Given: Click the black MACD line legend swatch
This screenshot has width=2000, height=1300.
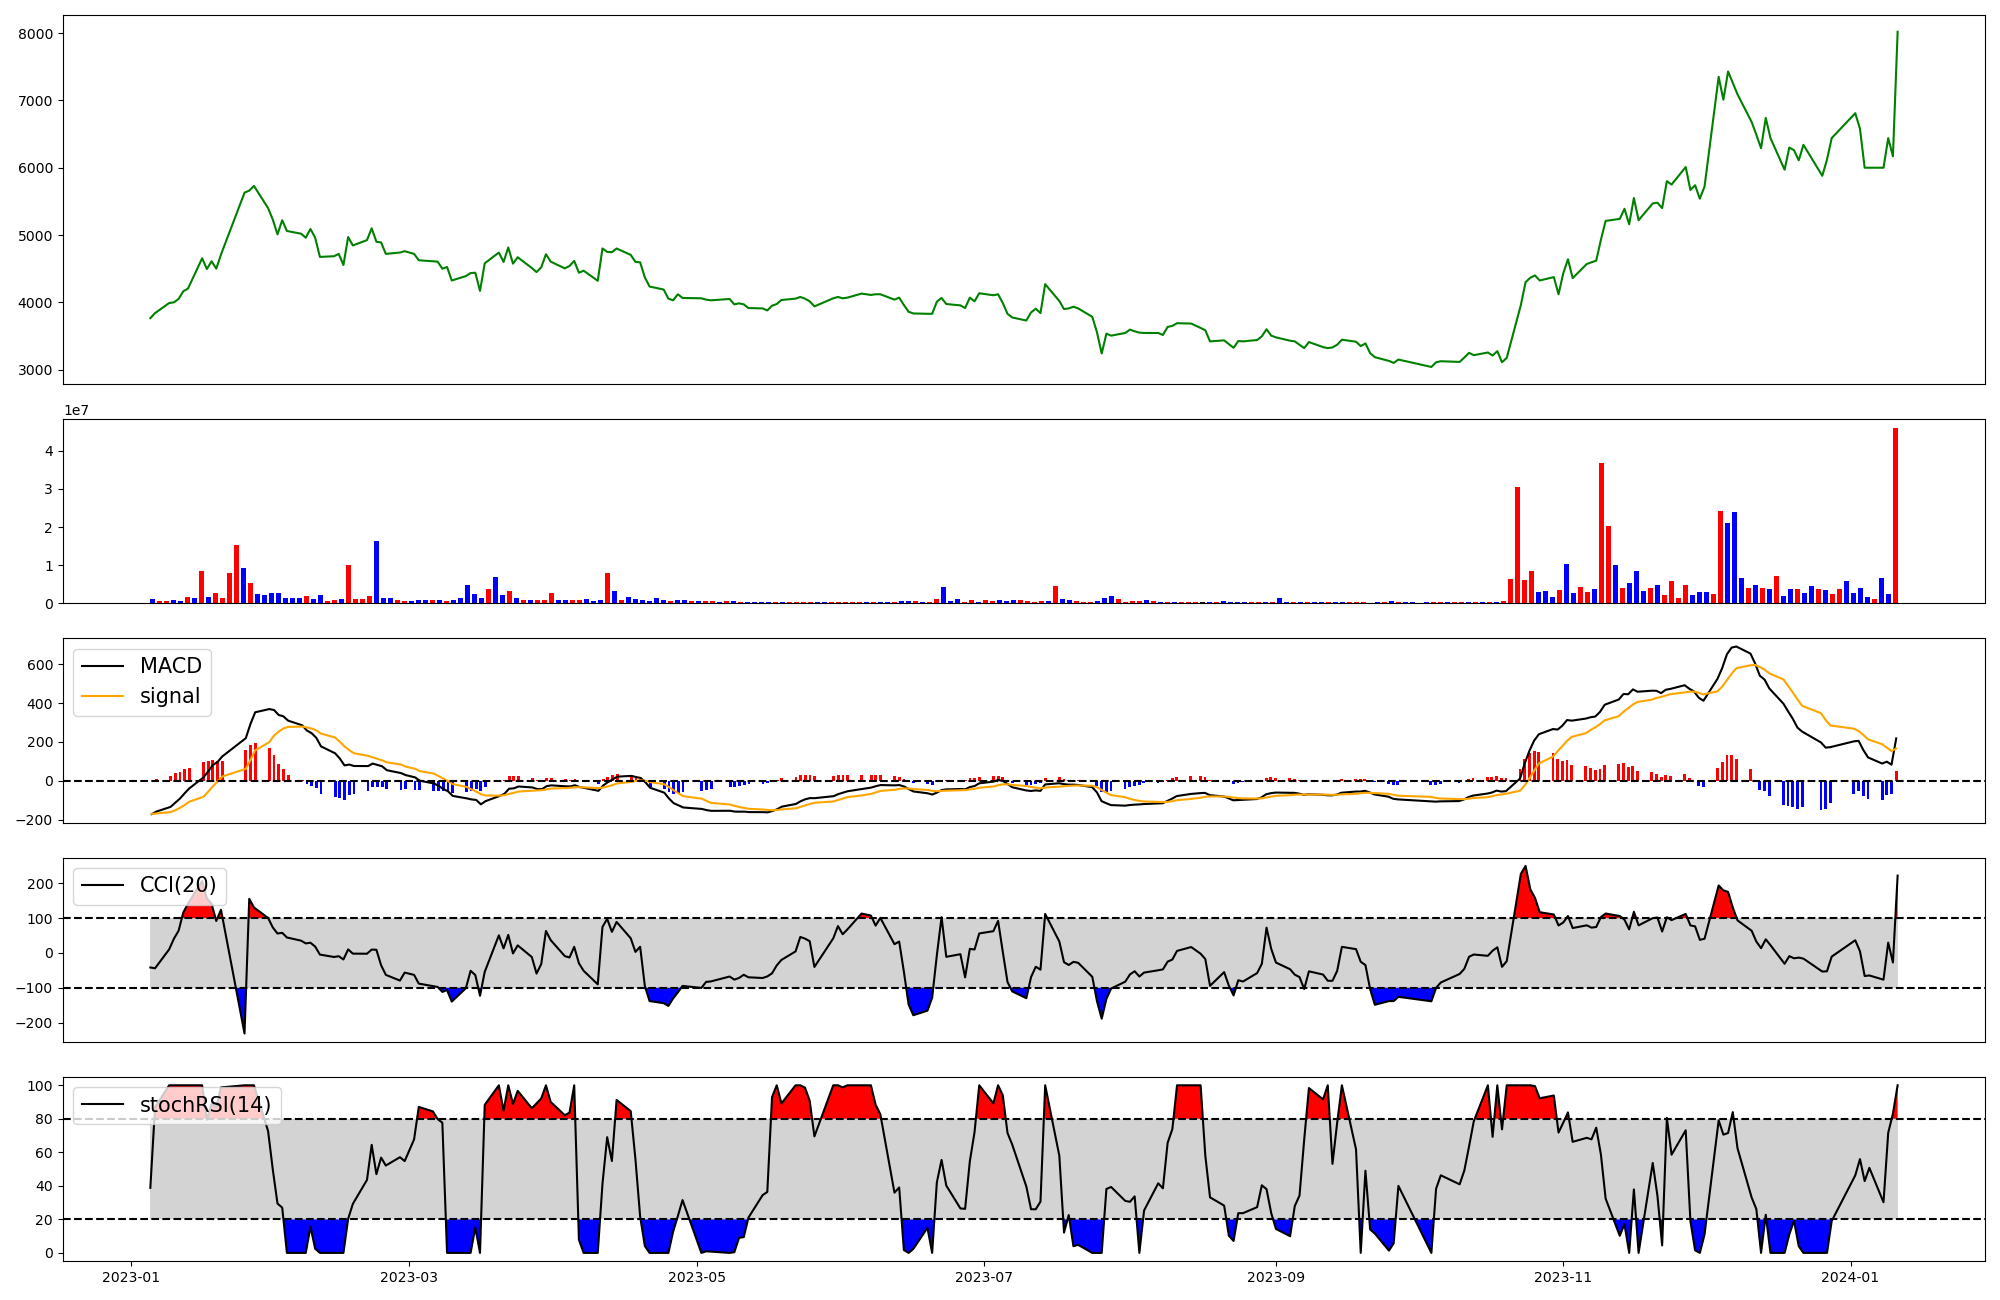Looking at the screenshot, I should click(x=102, y=666).
